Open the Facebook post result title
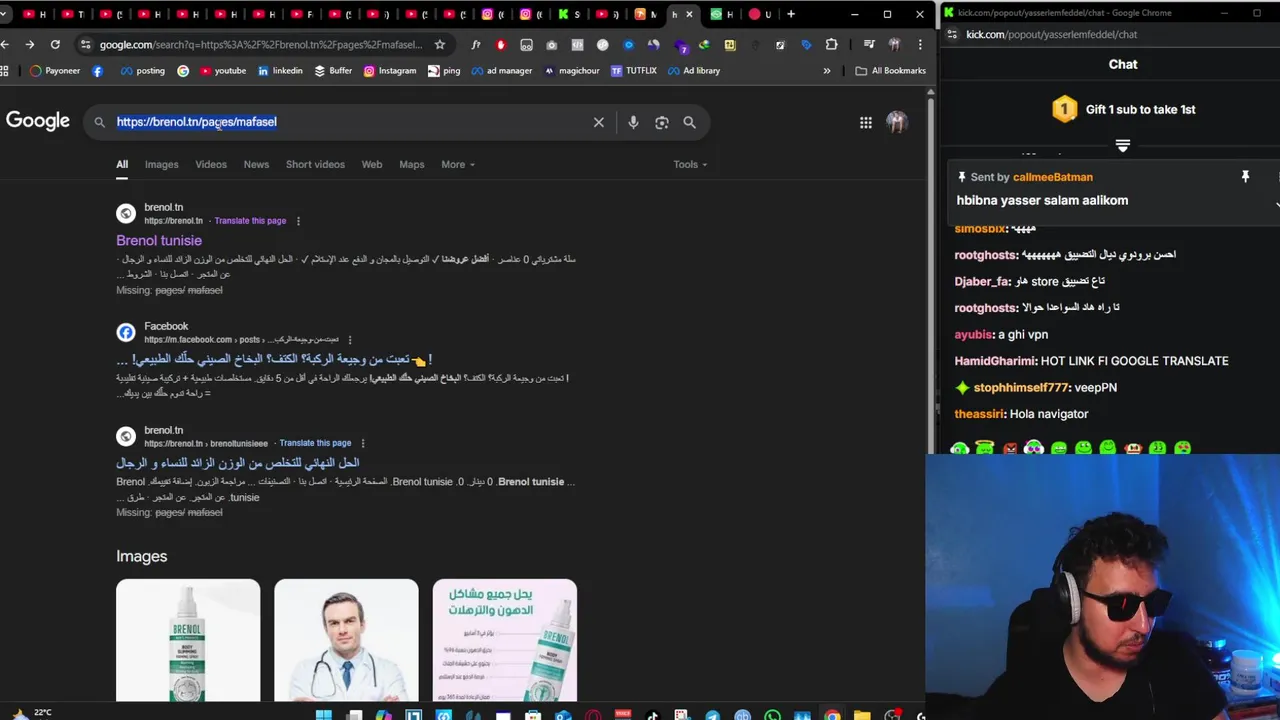This screenshot has width=1280, height=720. (274, 359)
